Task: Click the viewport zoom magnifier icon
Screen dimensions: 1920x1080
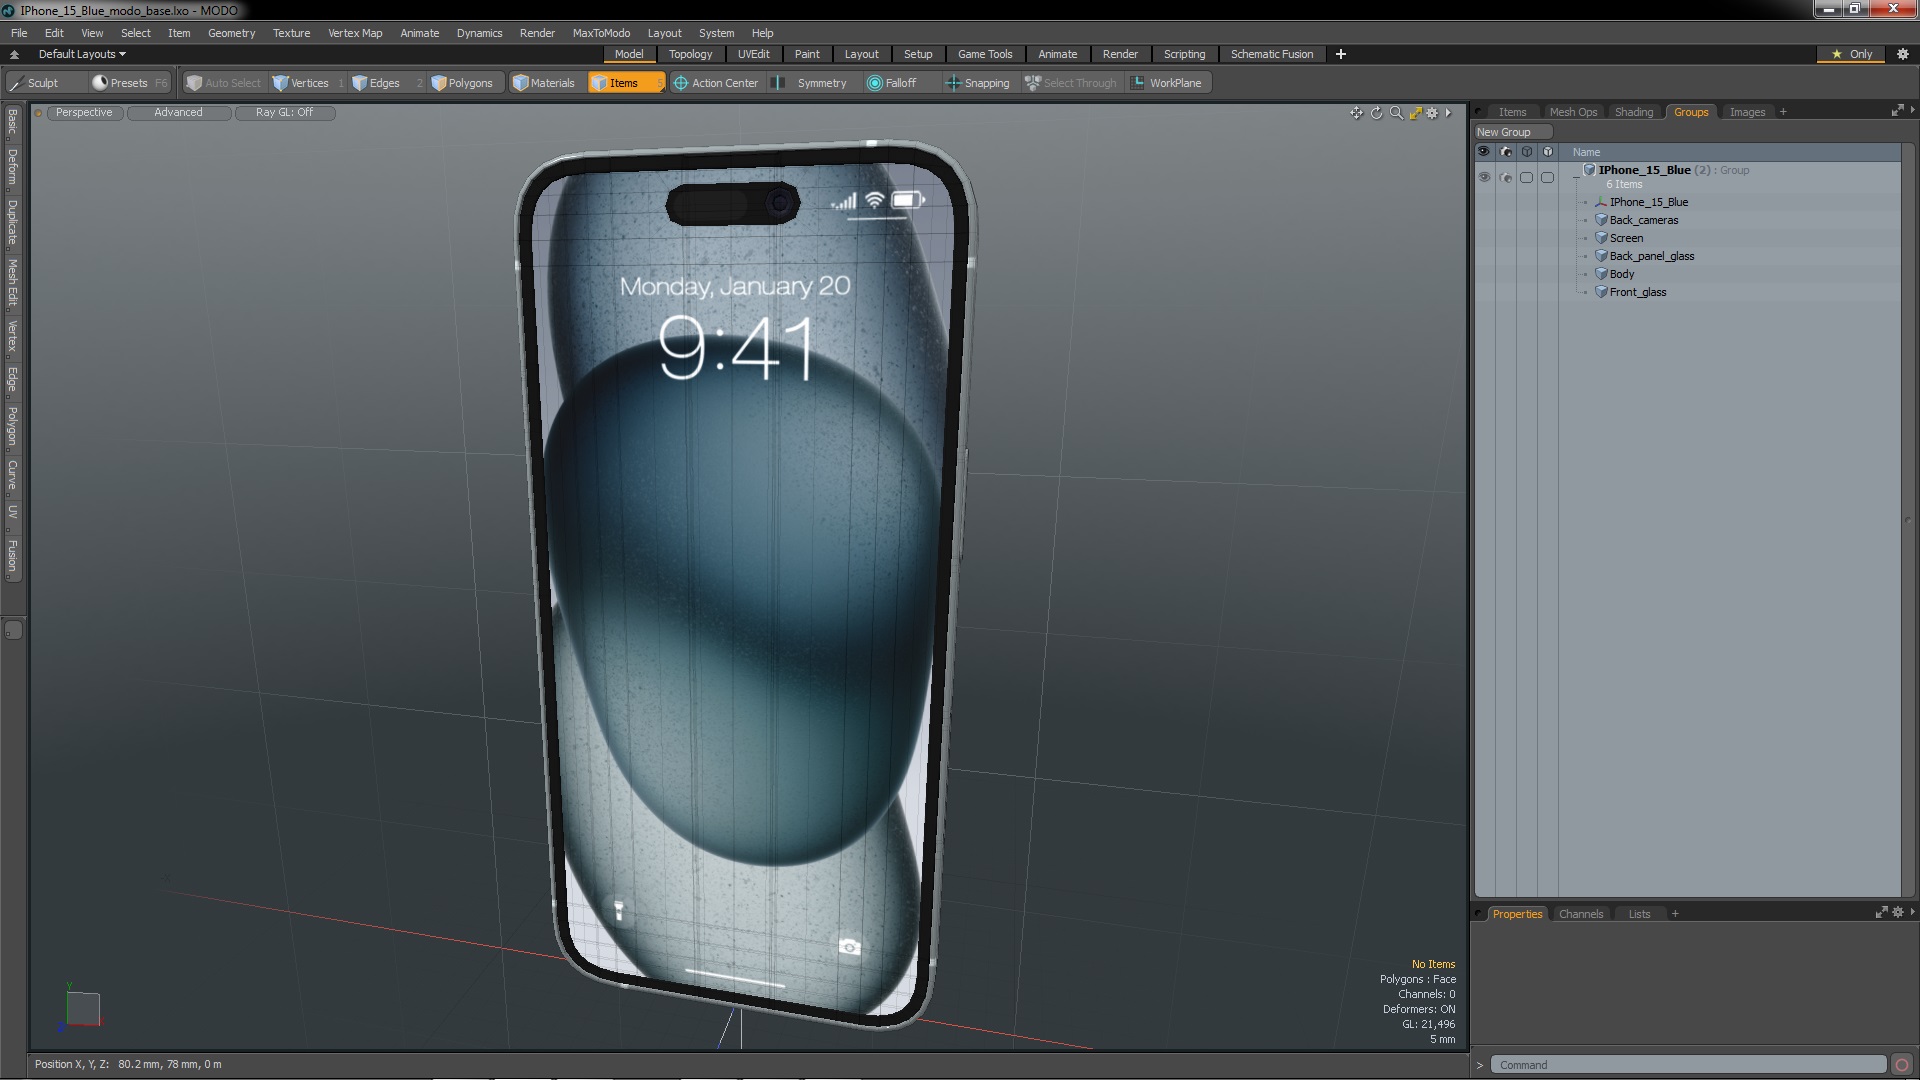Action: tap(1396, 113)
